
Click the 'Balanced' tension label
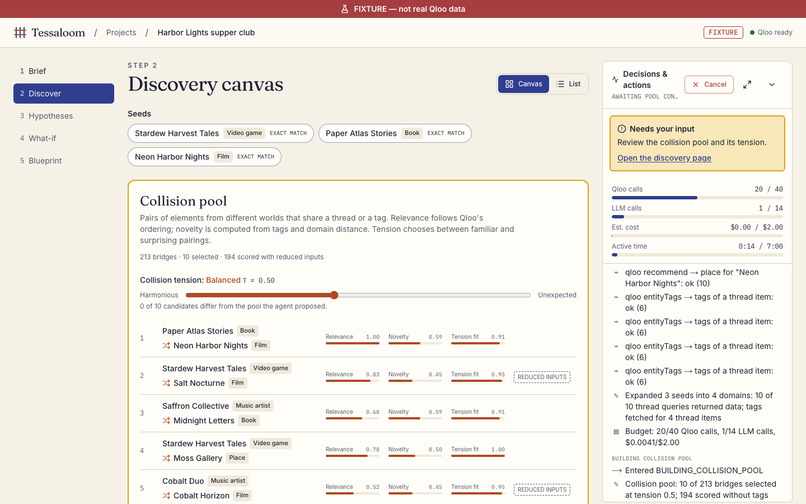click(x=223, y=280)
